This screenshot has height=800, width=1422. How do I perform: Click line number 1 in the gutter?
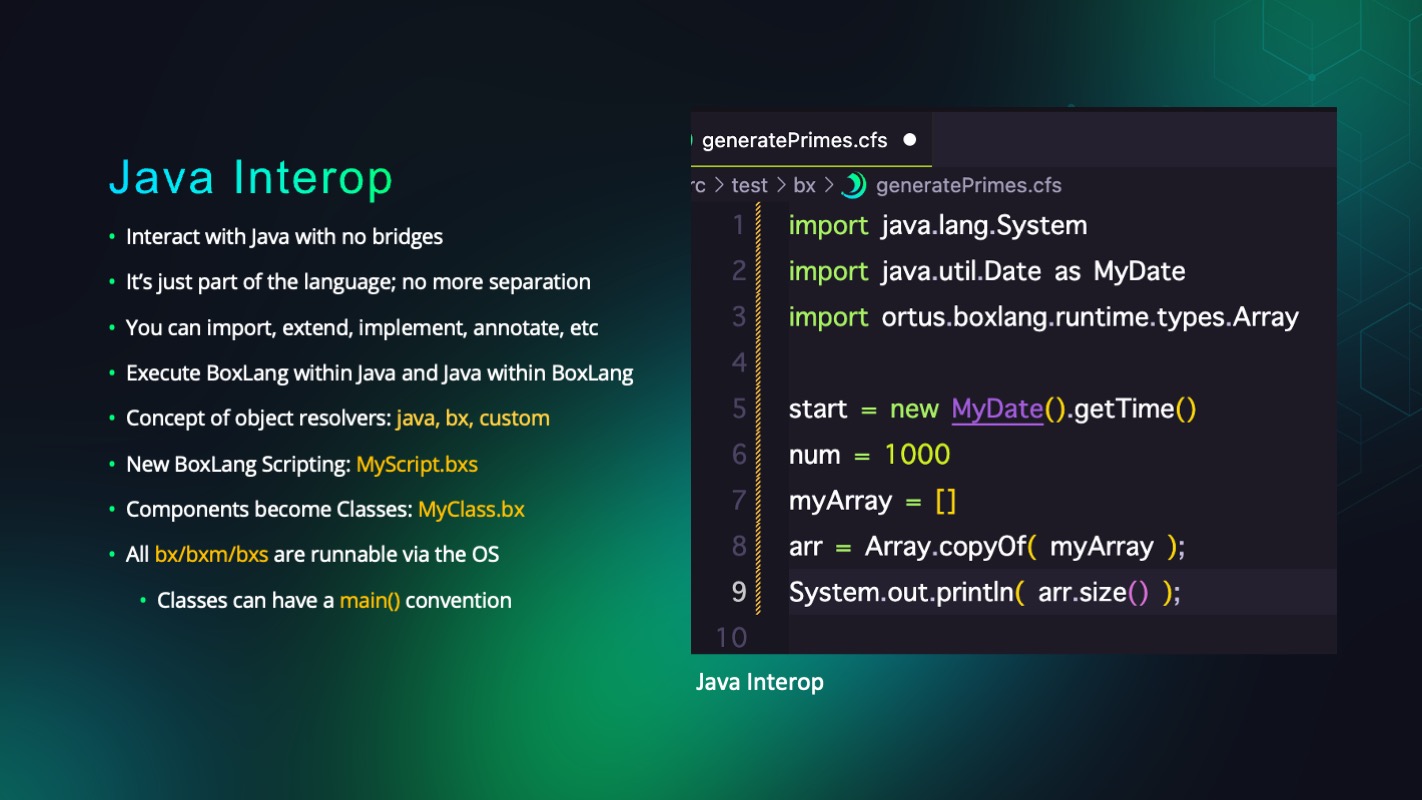click(739, 225)
